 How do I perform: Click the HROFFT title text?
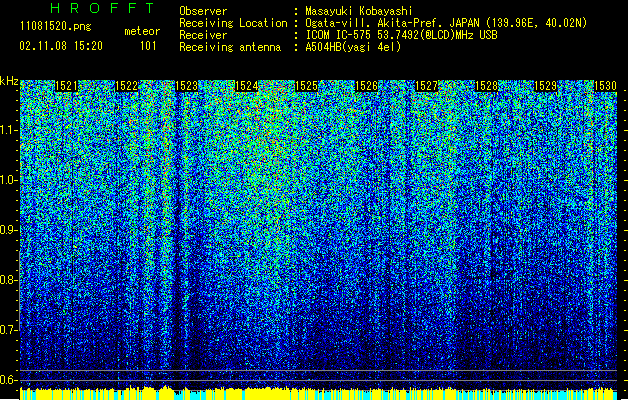[x=103, y=8]
